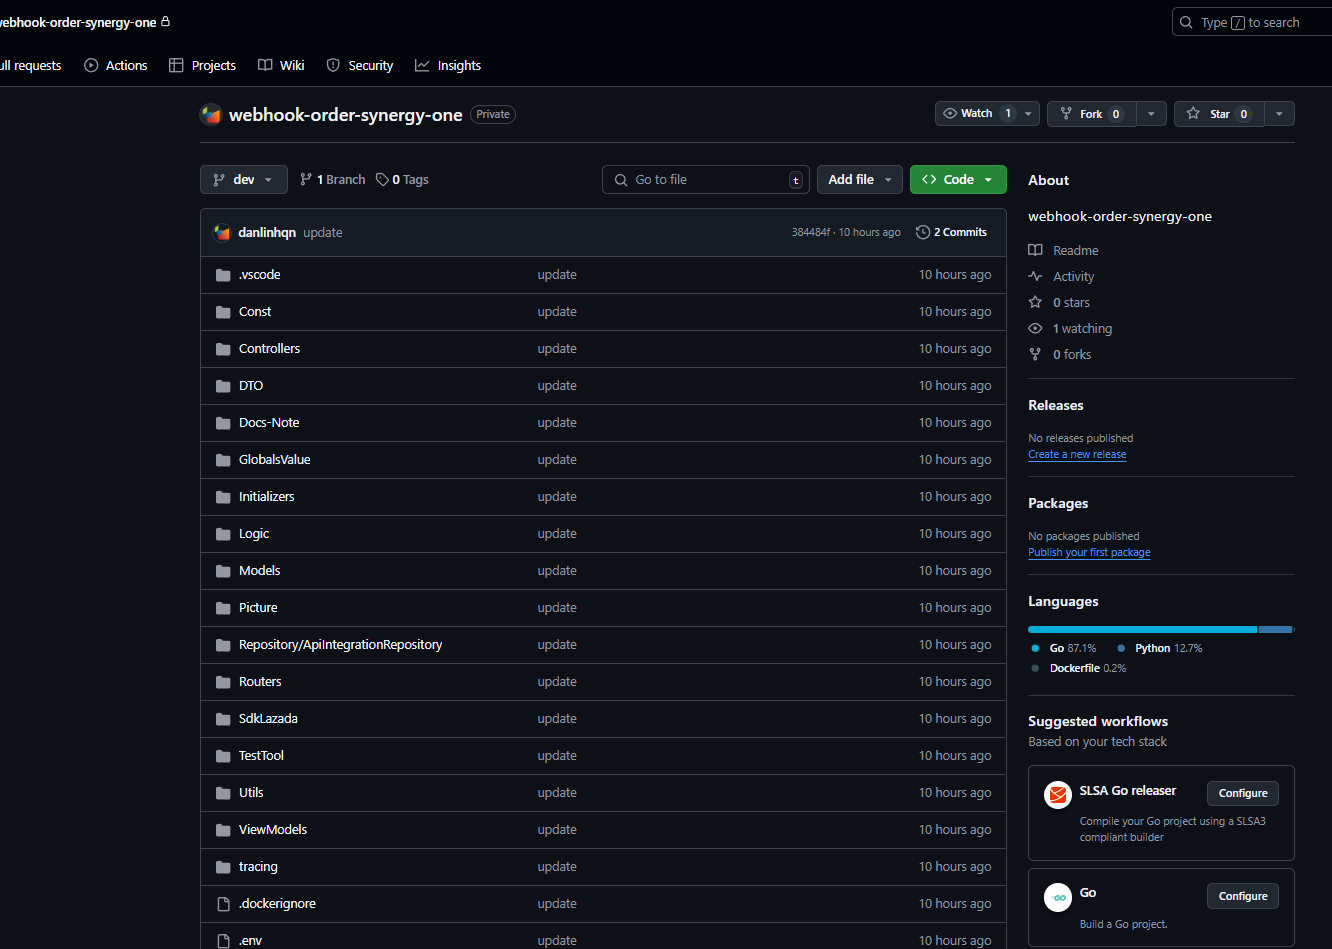Focus the Go to file input
Viewport: 1332px width, 949px height.
[706, 179]
